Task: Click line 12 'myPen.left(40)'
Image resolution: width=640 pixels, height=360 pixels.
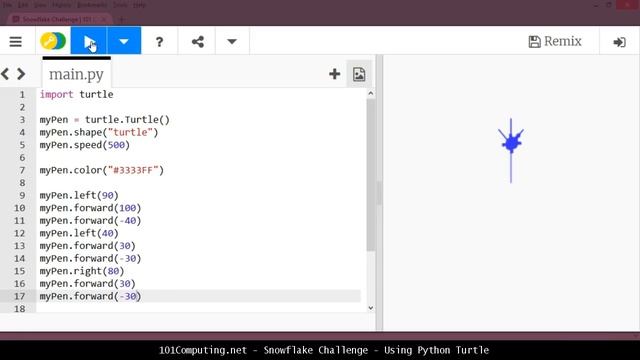Action: click(79, 233)
